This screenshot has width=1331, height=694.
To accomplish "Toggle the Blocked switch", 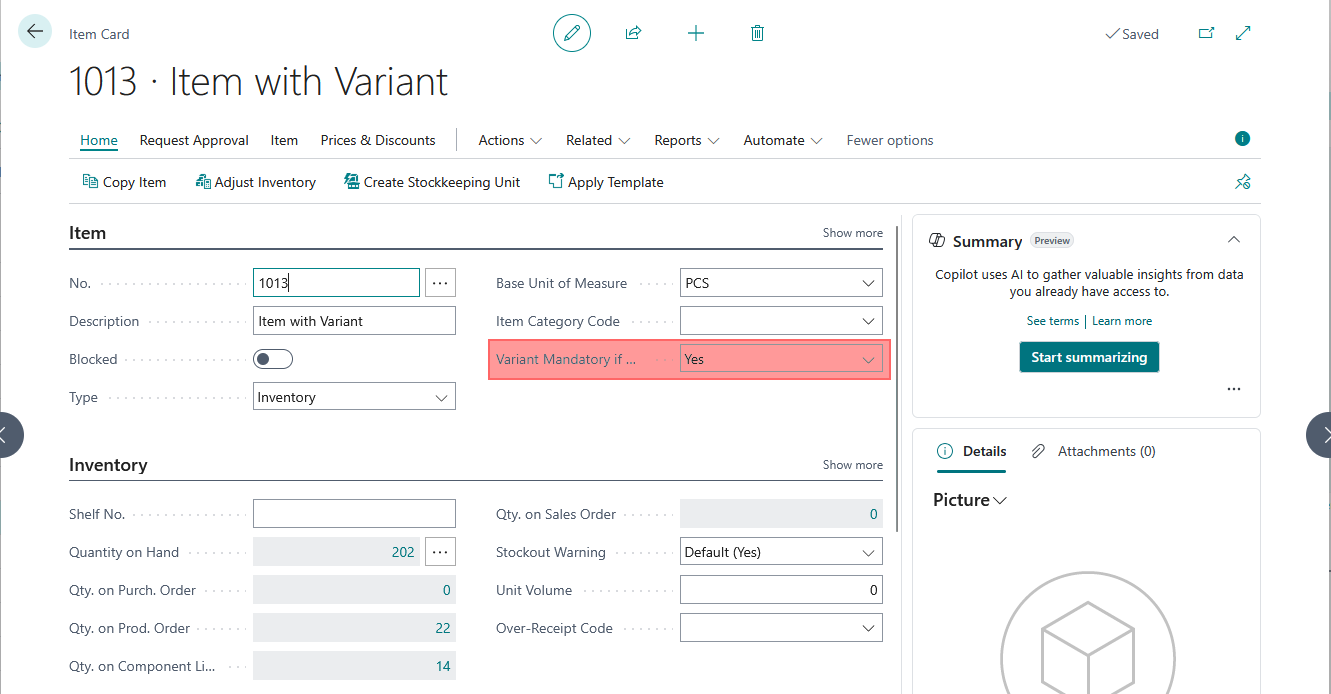I will [273, 359].
